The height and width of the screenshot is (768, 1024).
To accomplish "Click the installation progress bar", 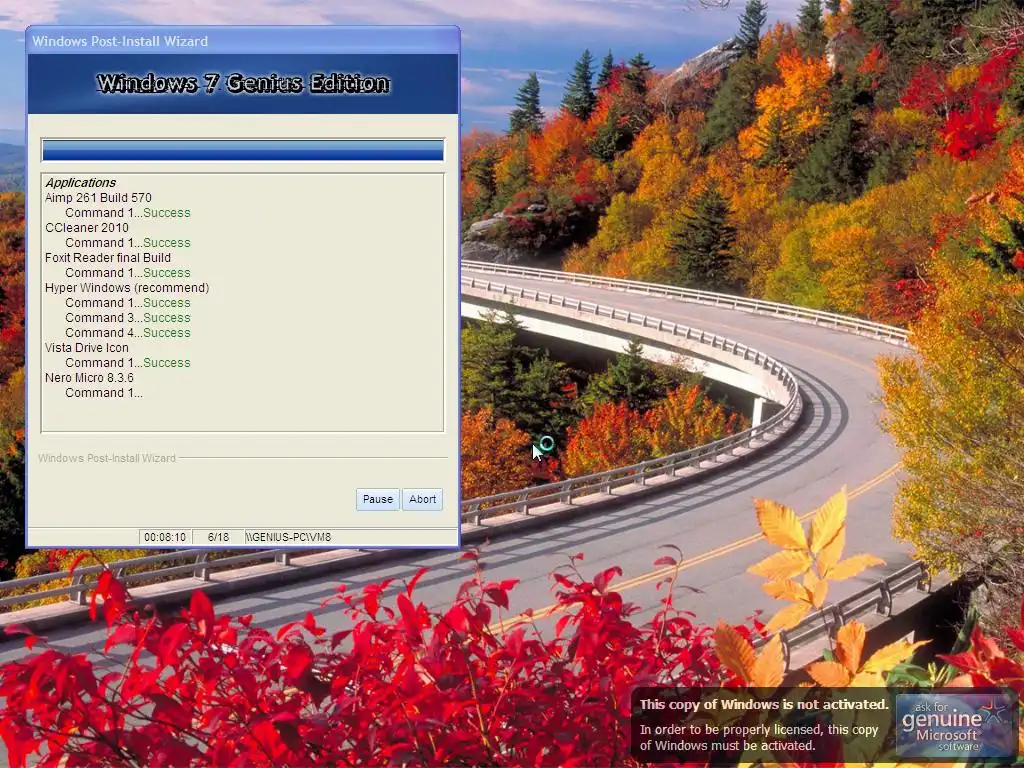I will (242, 150).
